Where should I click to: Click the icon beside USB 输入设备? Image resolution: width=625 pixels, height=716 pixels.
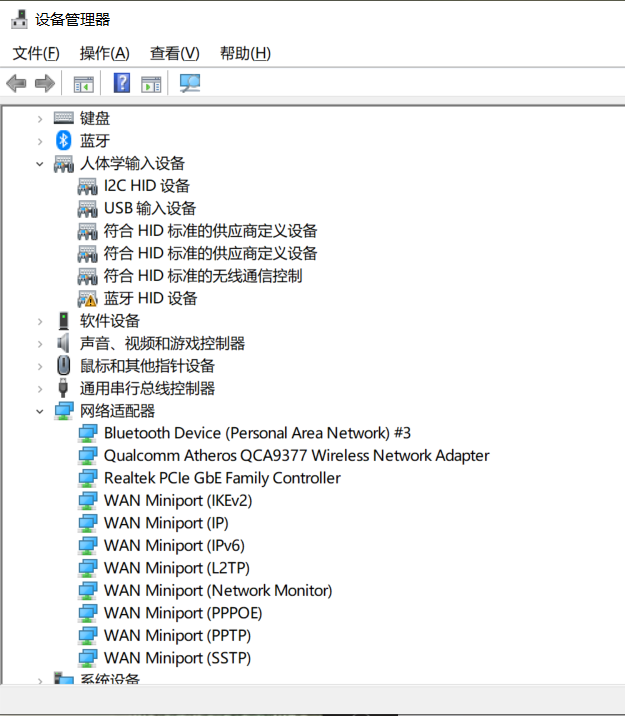point(87,208)
